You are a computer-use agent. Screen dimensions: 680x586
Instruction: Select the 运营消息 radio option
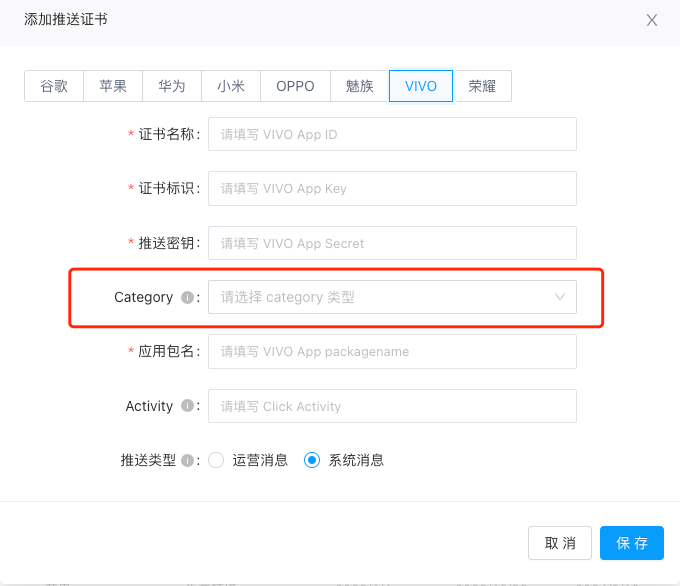tap(216, 460)
